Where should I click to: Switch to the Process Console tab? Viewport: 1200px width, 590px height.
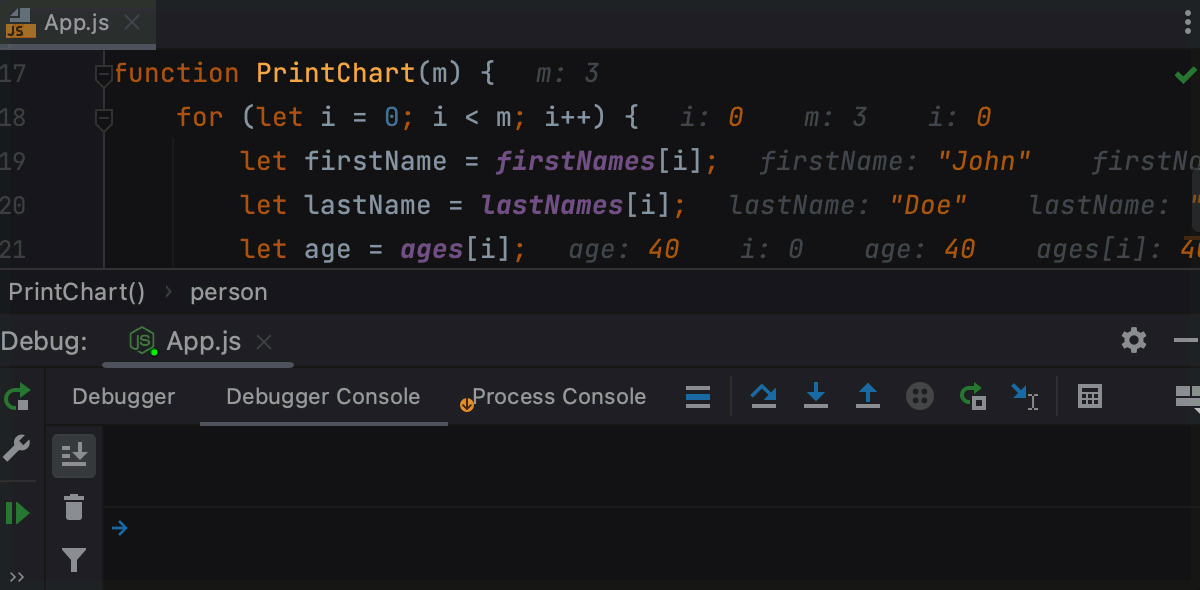[x=558, y=397]
